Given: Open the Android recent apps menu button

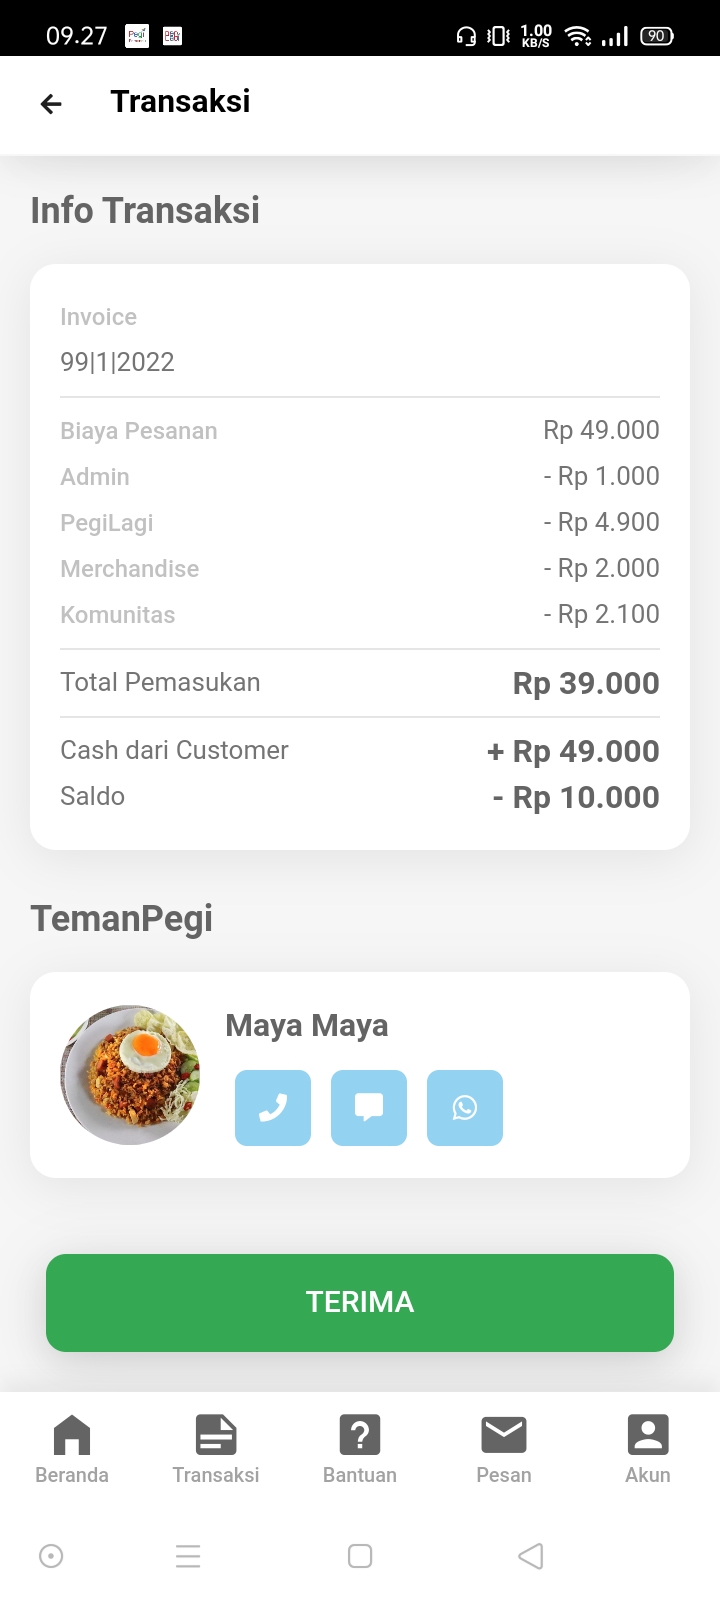Looking at the screenshot, I should click(188, 1556).
